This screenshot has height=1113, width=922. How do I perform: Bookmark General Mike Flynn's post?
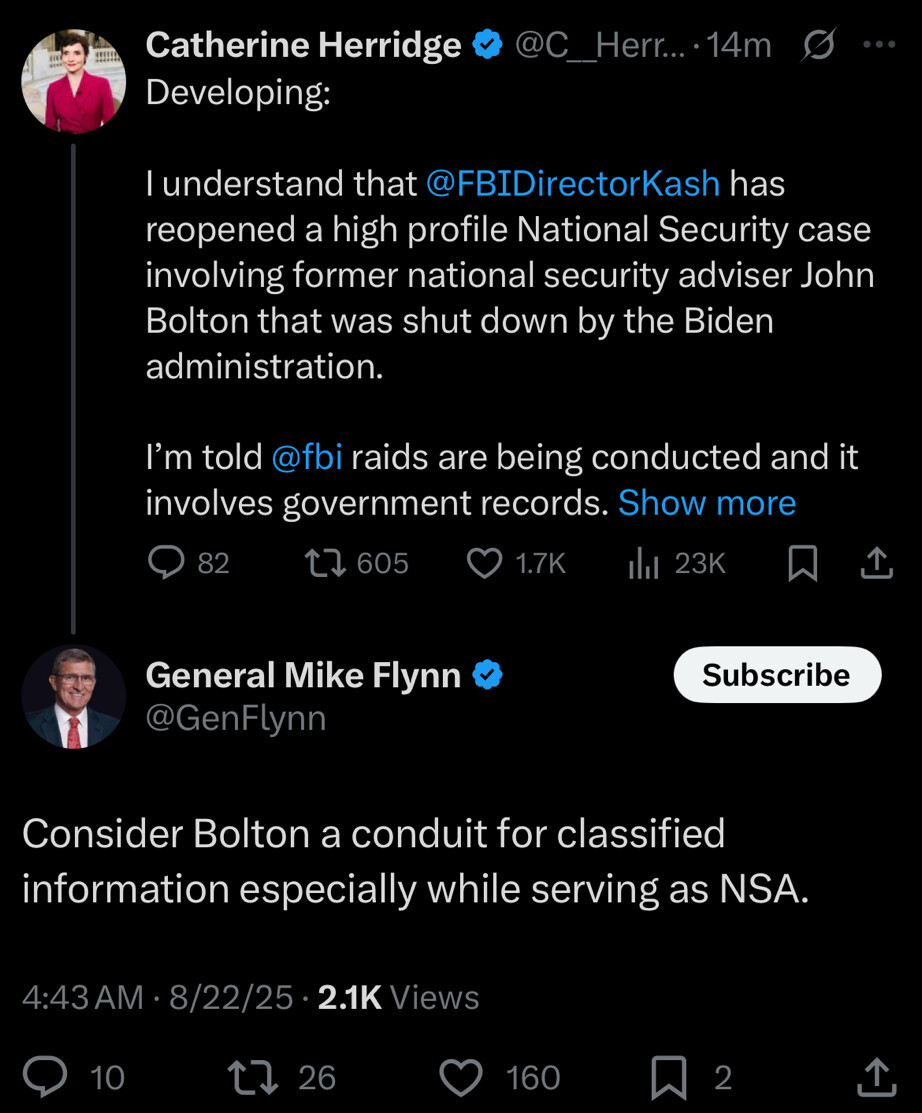tap(668, 1077)
